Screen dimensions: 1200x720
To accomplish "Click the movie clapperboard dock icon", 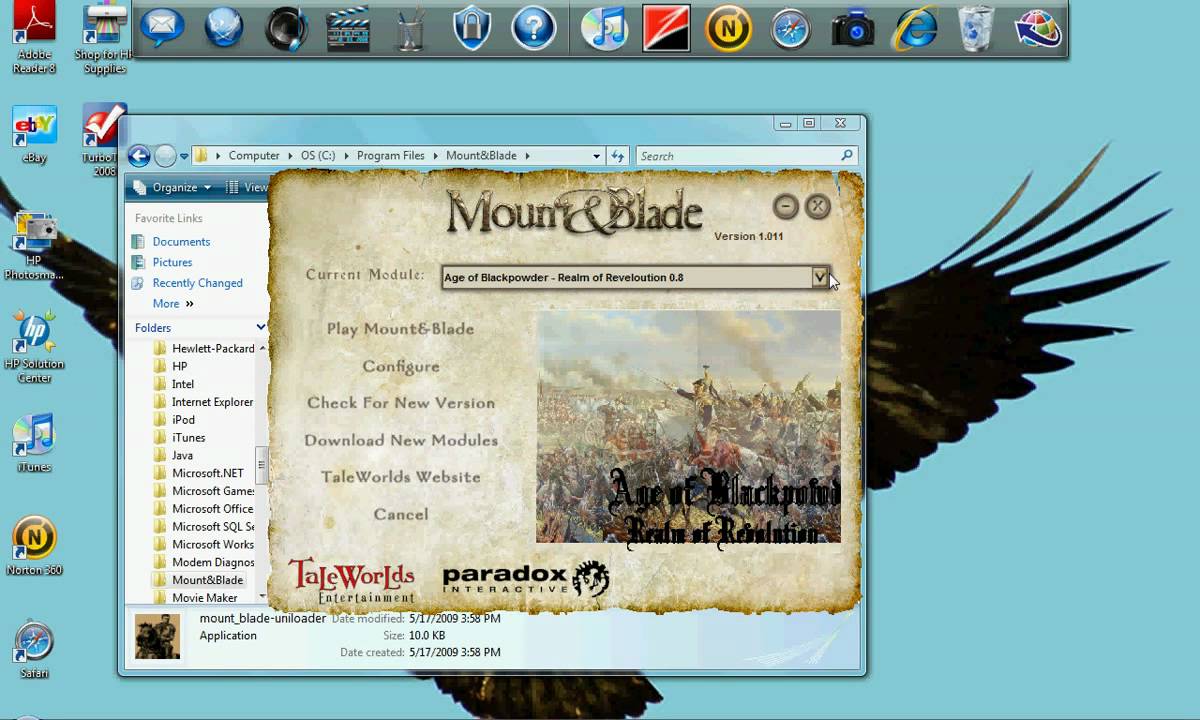I will 348,27.
